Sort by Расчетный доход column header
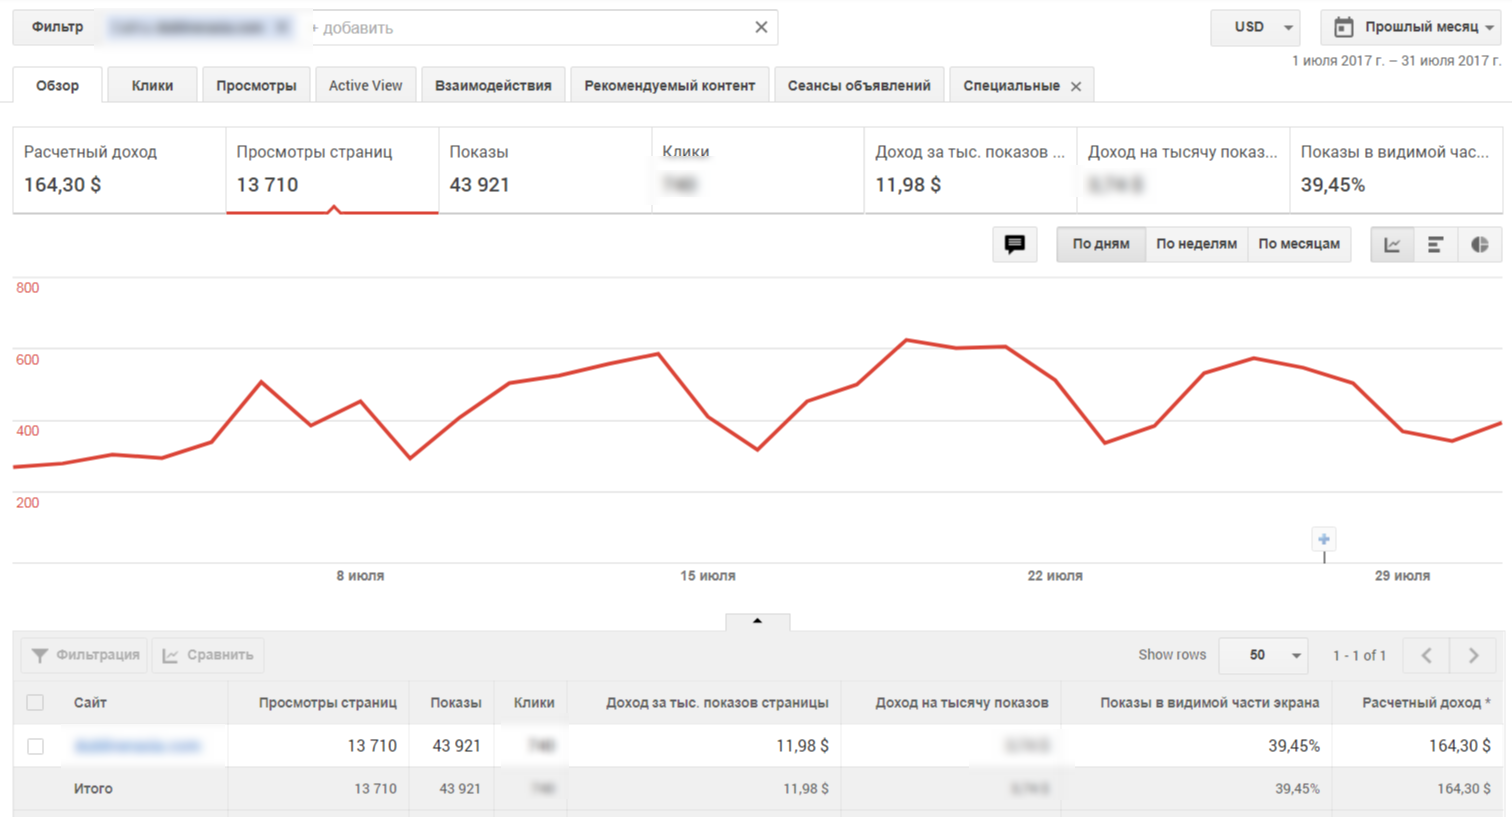The width and height of the screenshot is (1512, 817). click(x=1426, y=703)
